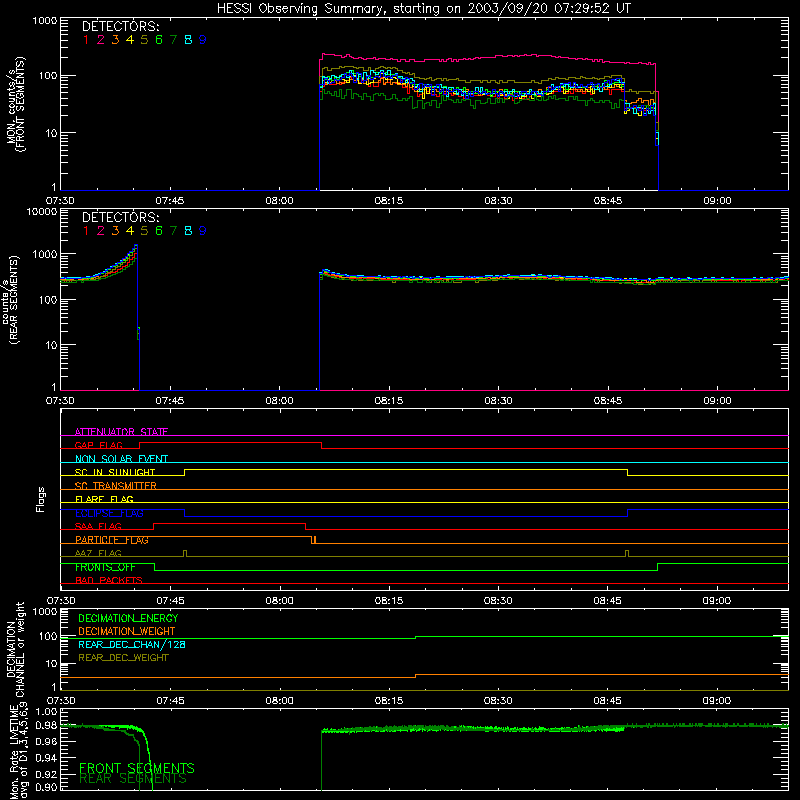Click 09:00 tick under front segments plot

click(717, 201)
